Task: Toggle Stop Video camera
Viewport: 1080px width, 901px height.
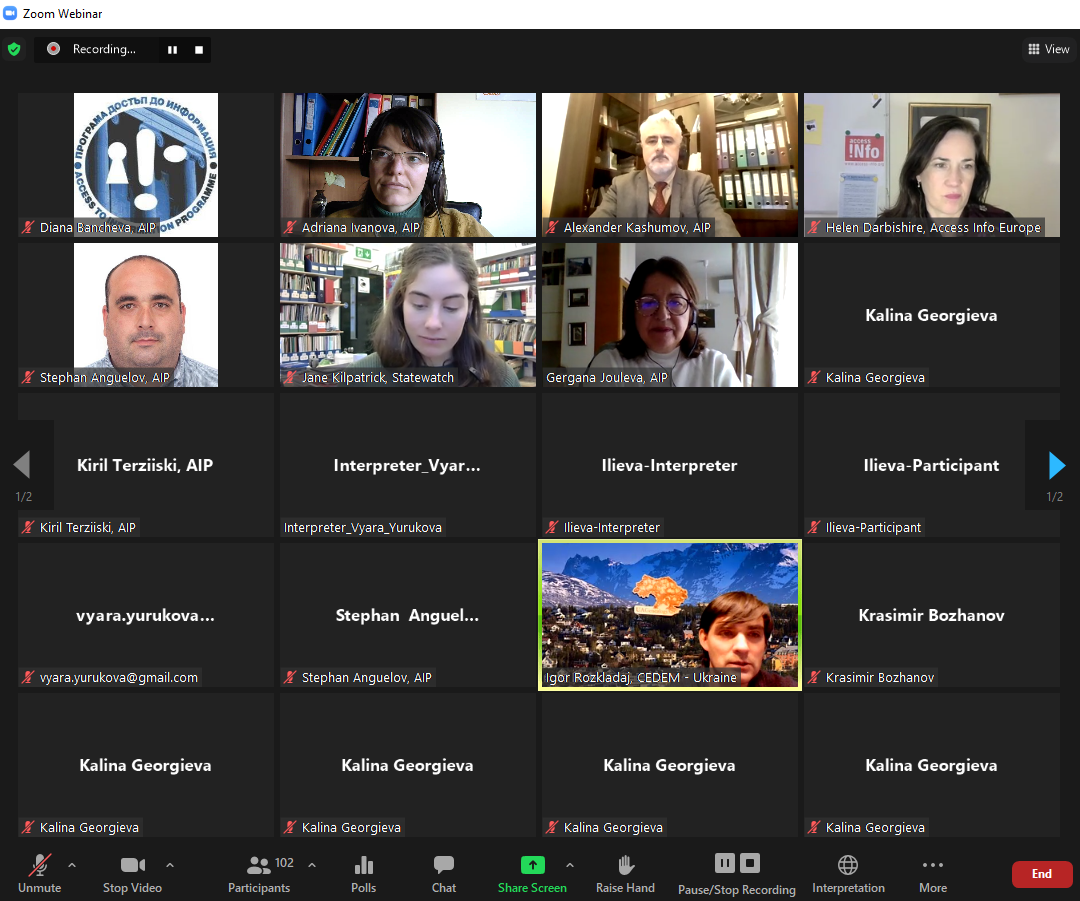Action: click(132, 866)
